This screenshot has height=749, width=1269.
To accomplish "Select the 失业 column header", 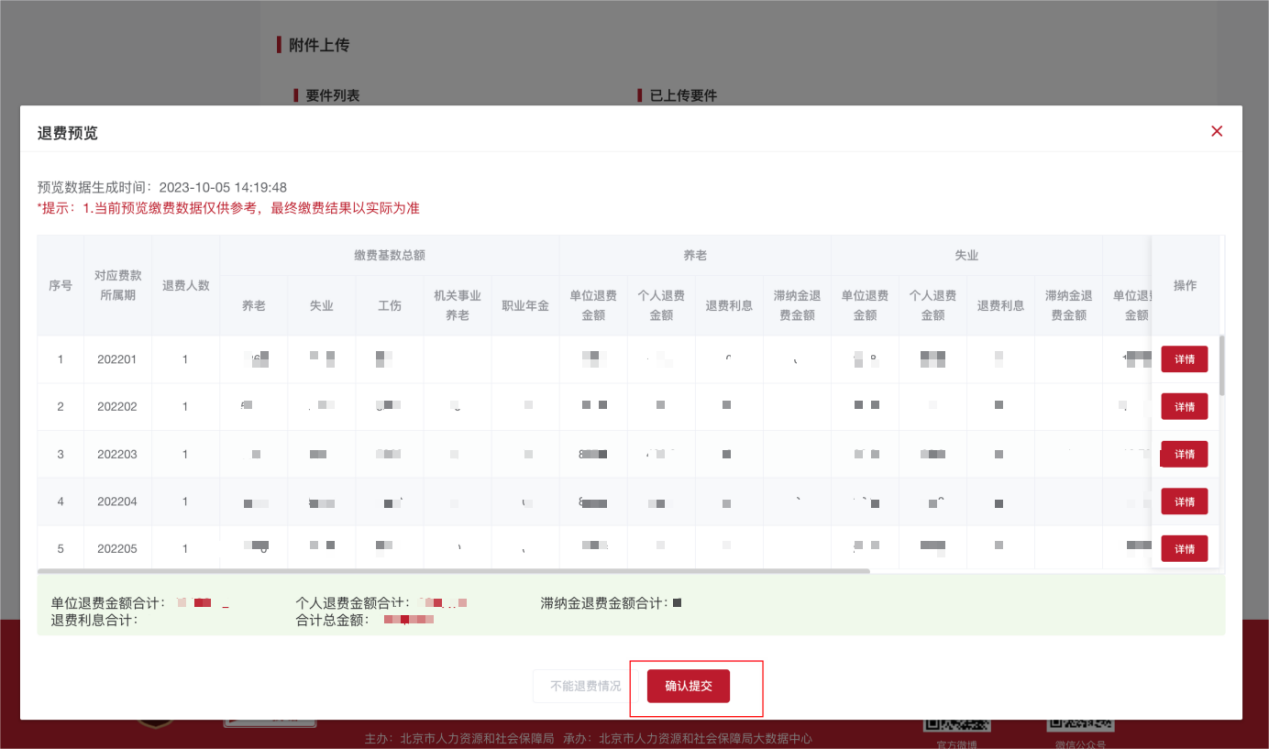I will point(321,305).
